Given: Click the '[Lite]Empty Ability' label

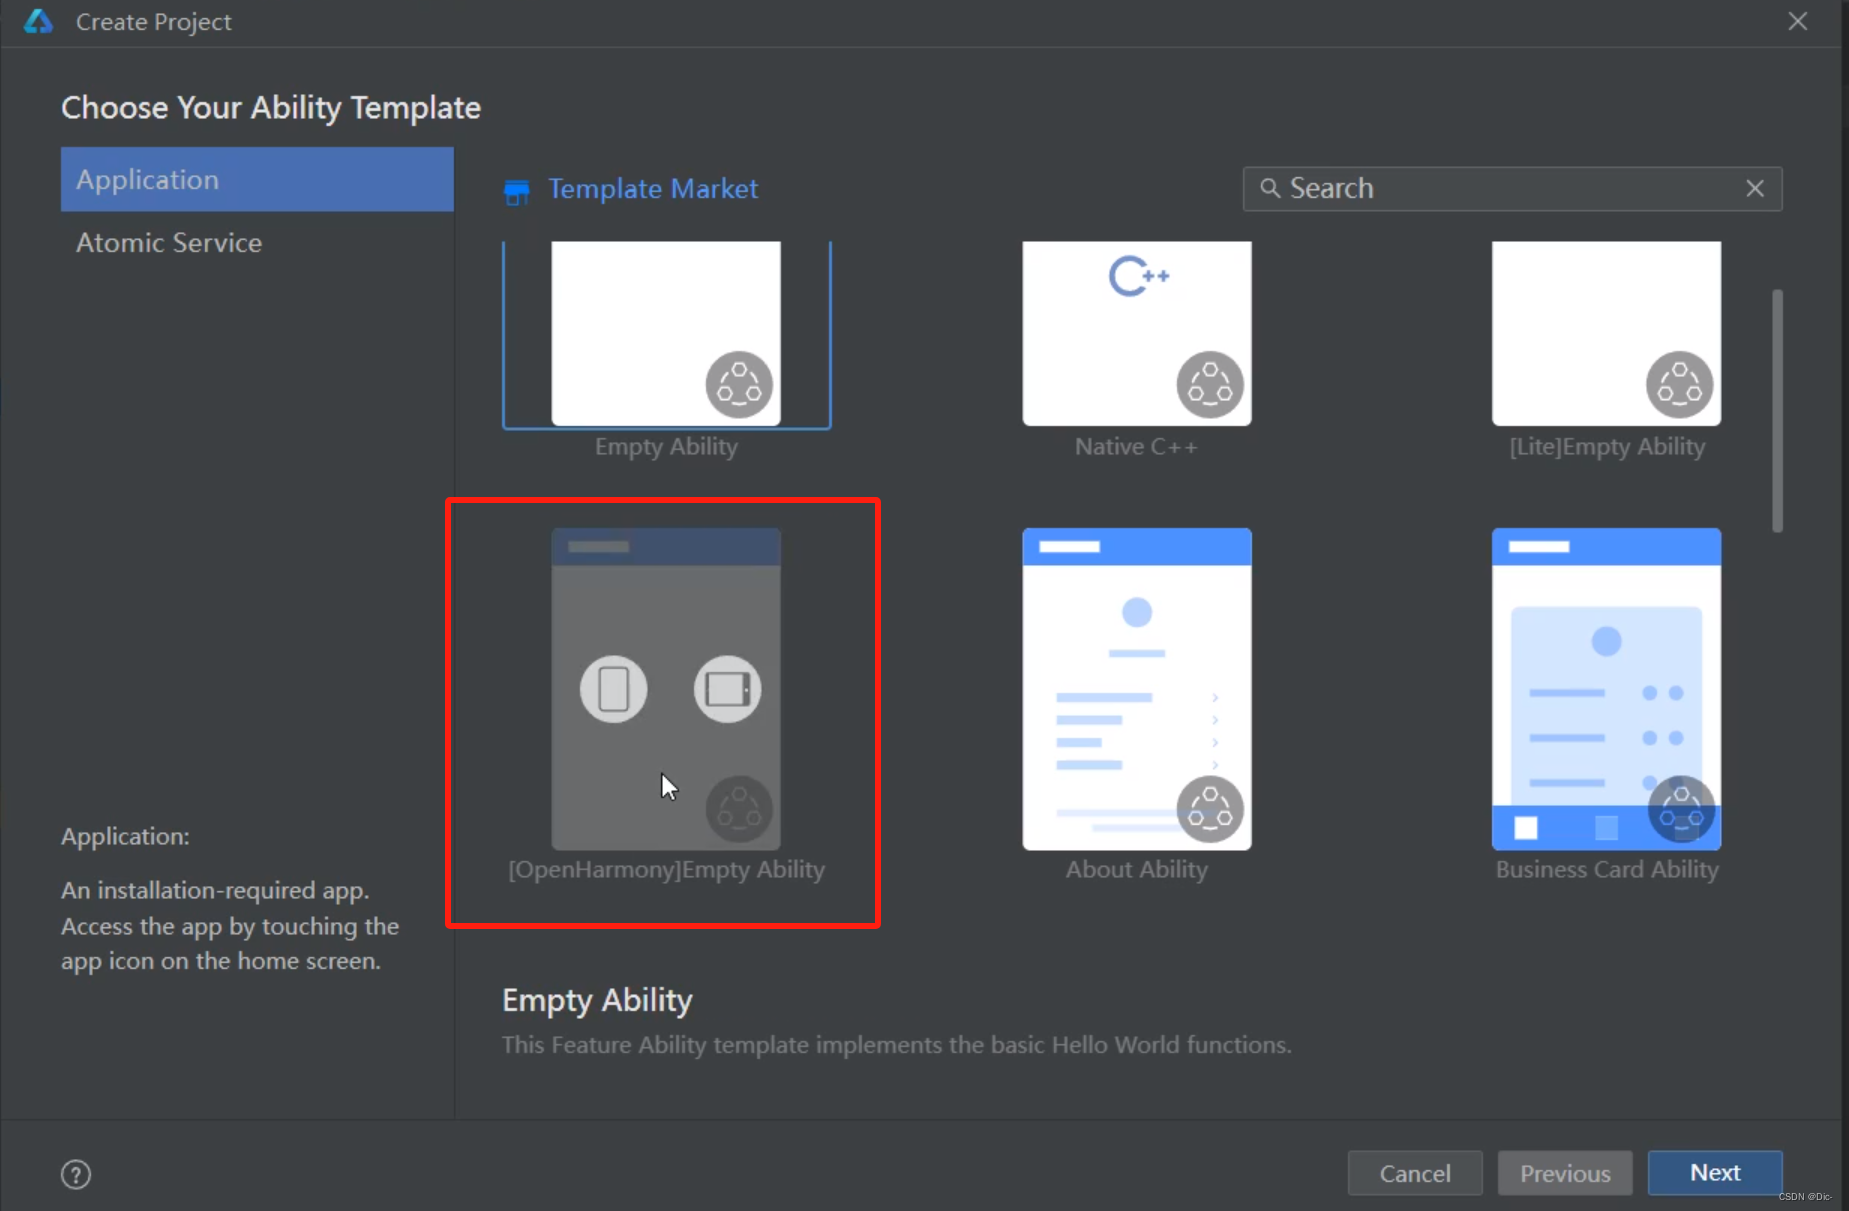Looking at the screenshot, I should point(1607,447).
